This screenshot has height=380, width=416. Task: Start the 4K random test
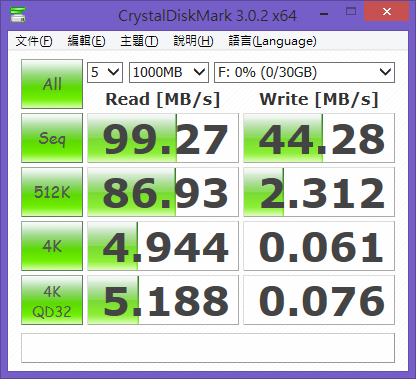tap(52, 246)
